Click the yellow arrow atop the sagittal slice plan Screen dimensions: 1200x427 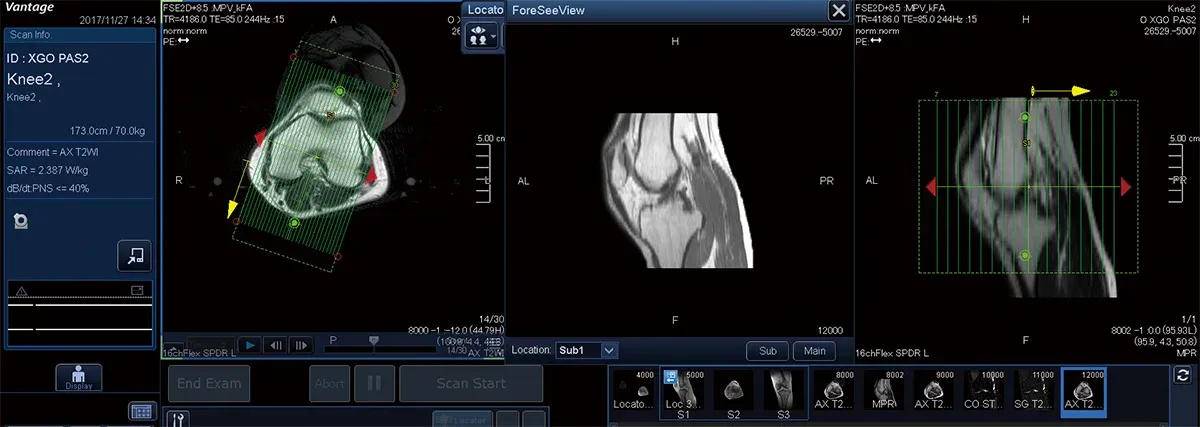pyautogui.click(x=1060, y=91)
